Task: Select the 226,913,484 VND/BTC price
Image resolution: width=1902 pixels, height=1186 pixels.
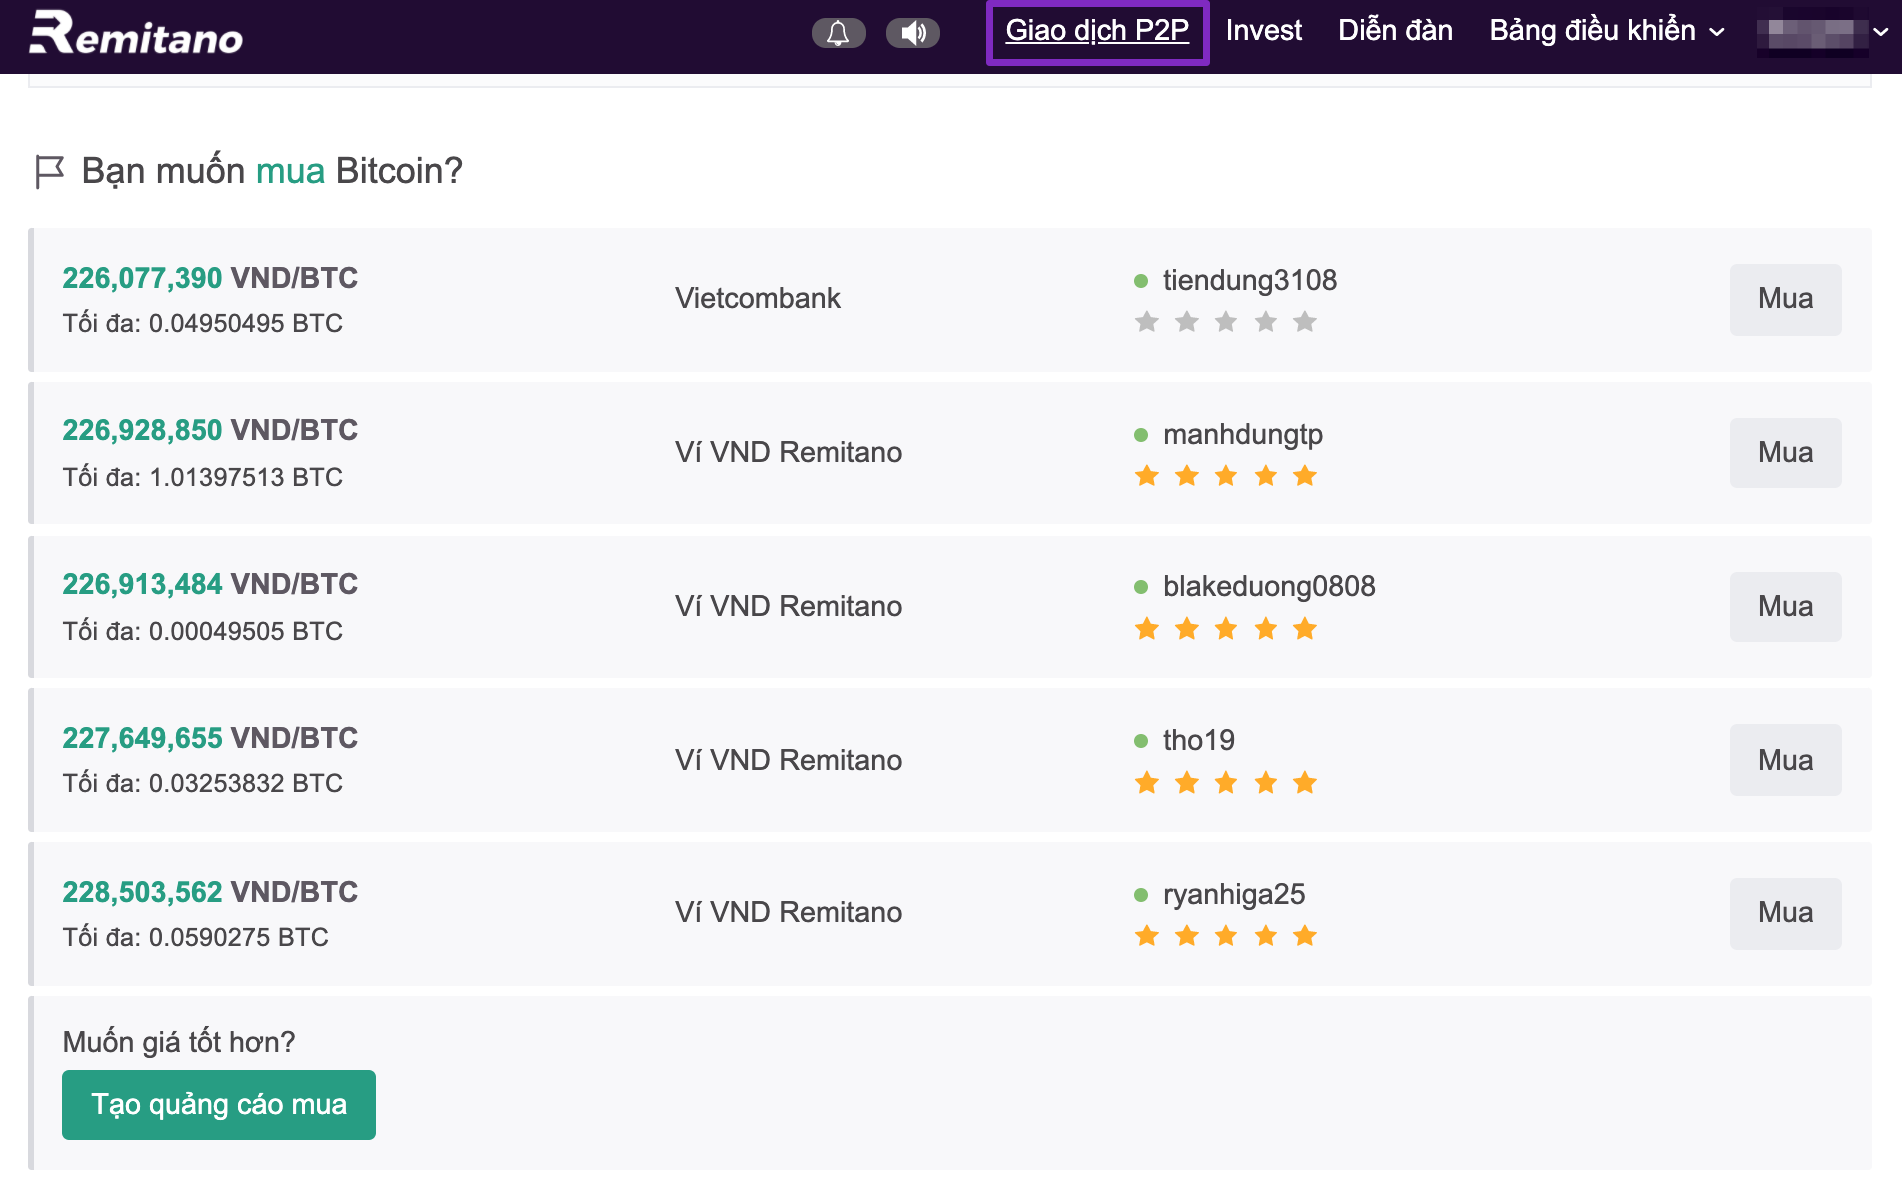Action: 210,584
